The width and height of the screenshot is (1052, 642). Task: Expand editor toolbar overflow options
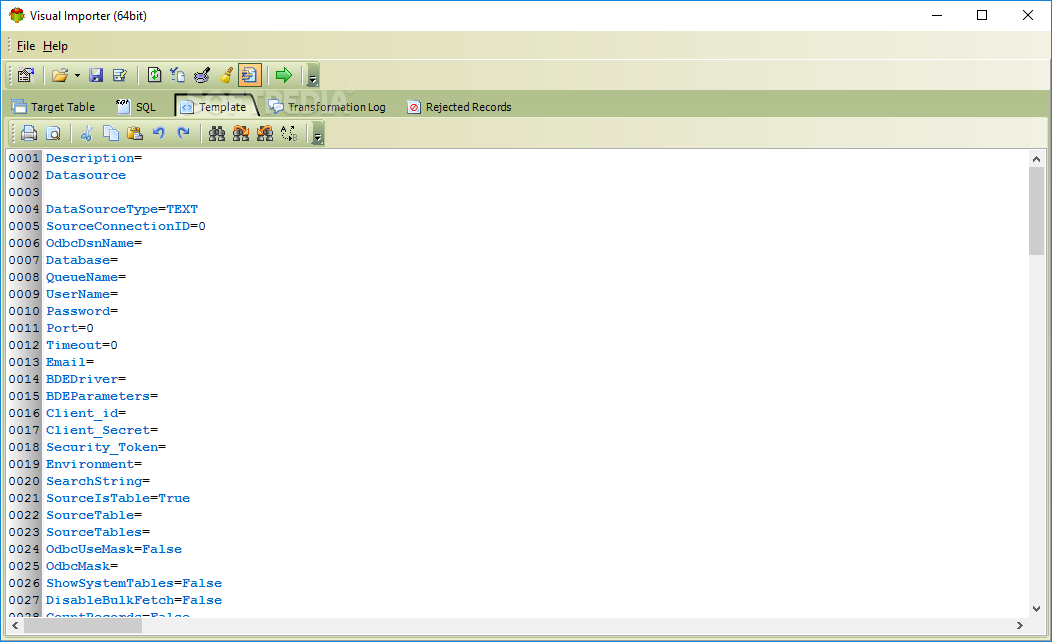click(x=318, y=135)
